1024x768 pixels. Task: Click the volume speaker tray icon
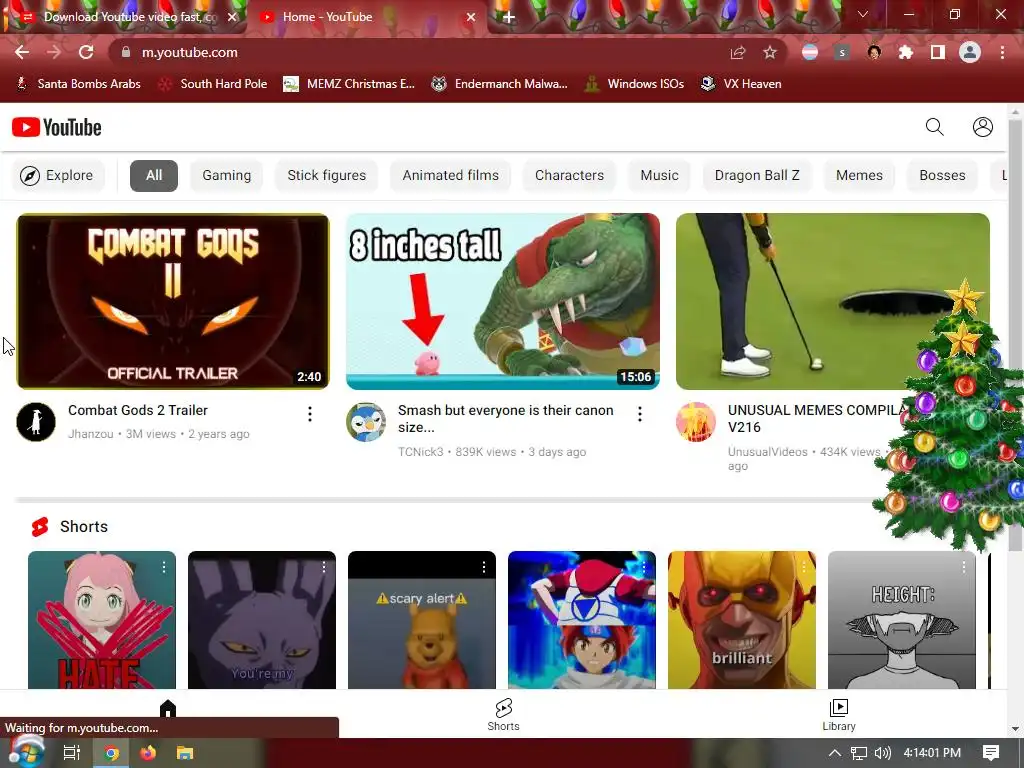(882, 753)
